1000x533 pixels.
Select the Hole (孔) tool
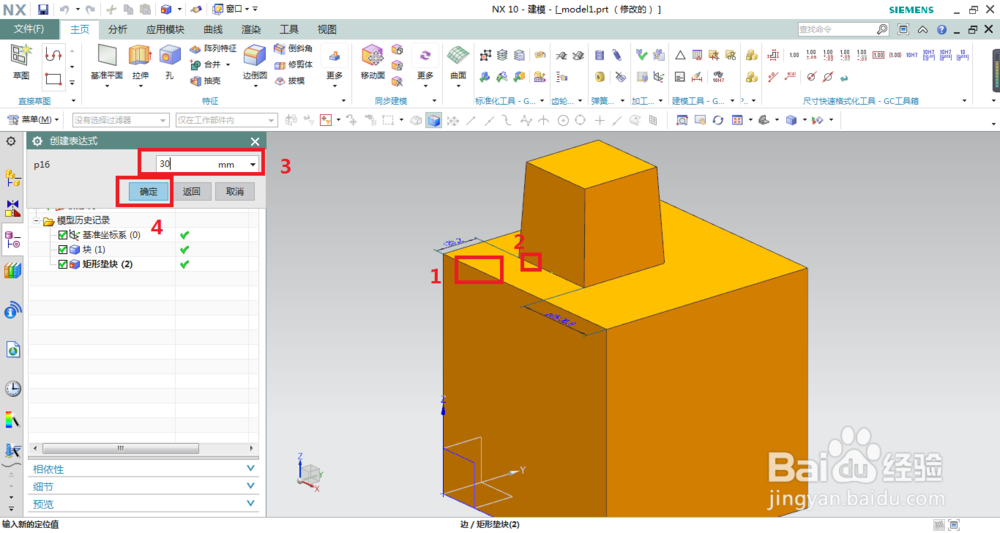(170, 56)
